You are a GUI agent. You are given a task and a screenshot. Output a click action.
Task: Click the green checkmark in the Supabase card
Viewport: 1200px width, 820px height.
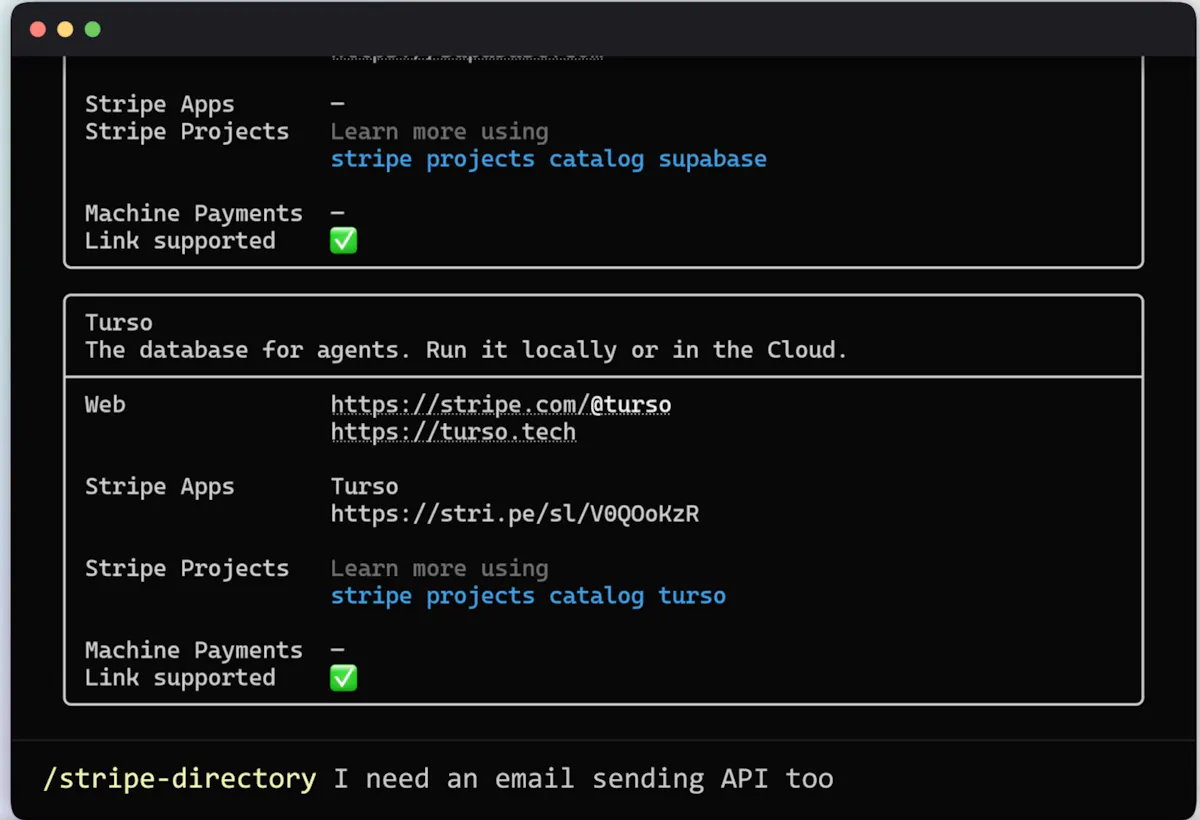point(343,241)
